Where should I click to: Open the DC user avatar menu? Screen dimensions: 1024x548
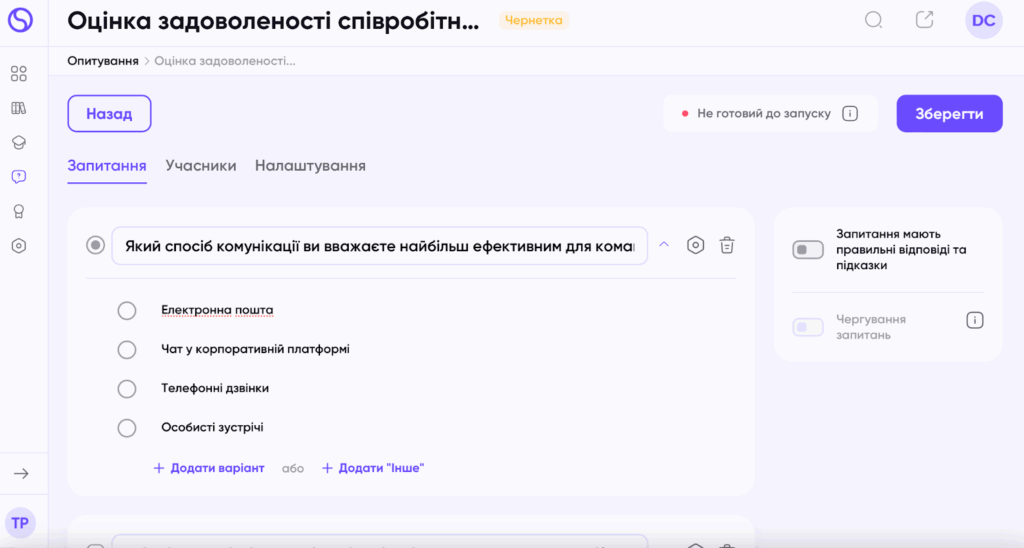click(983, 21)
